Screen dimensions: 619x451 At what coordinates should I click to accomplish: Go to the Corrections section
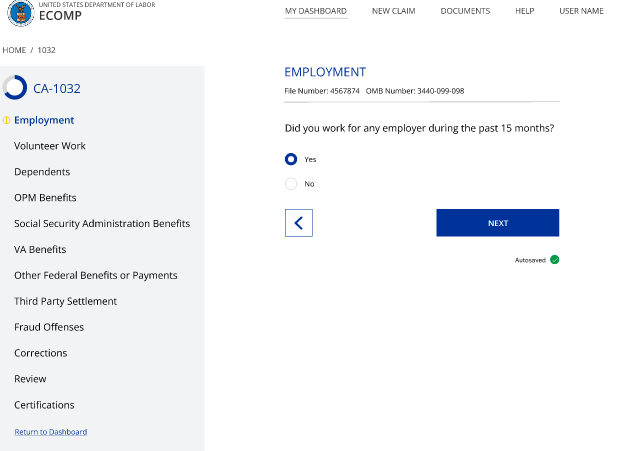click(x=41, y=353)
